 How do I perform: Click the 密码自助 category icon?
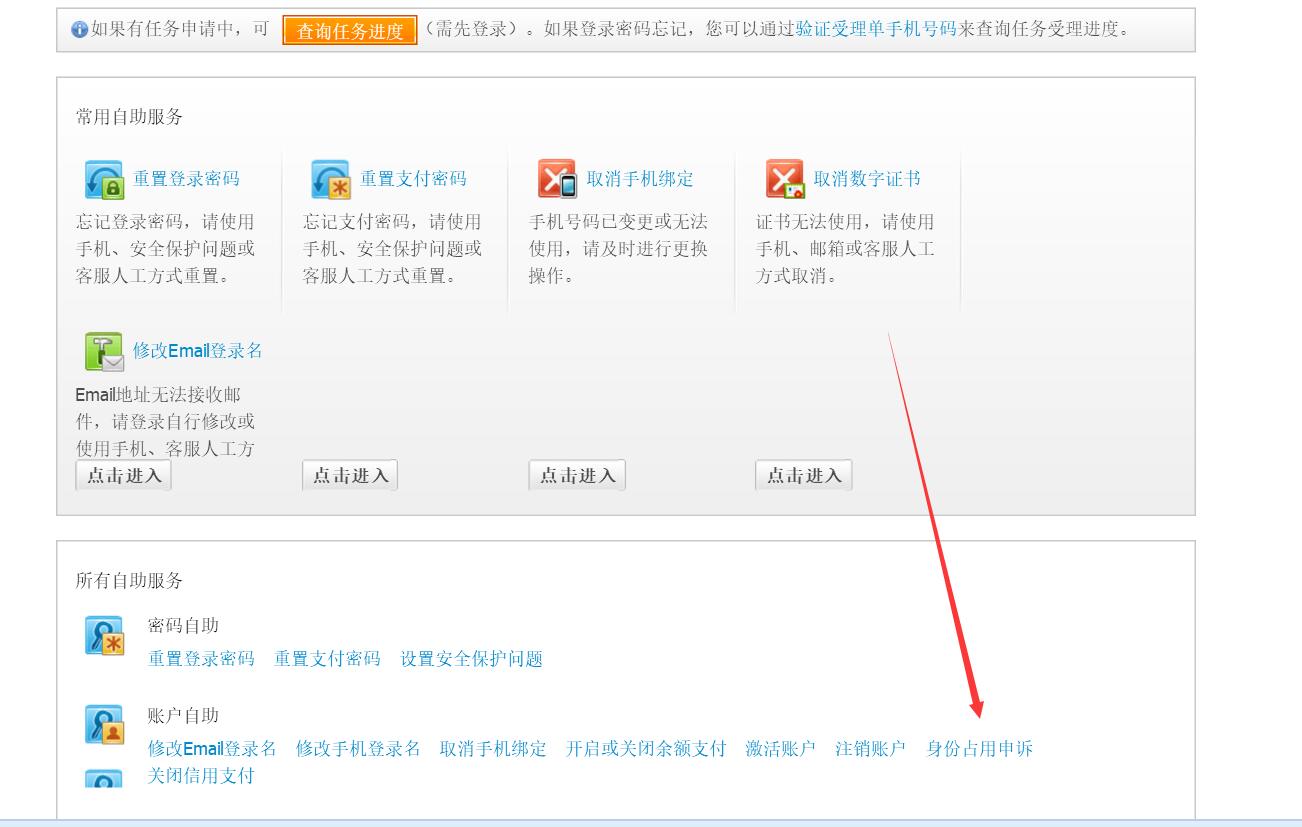104,636
